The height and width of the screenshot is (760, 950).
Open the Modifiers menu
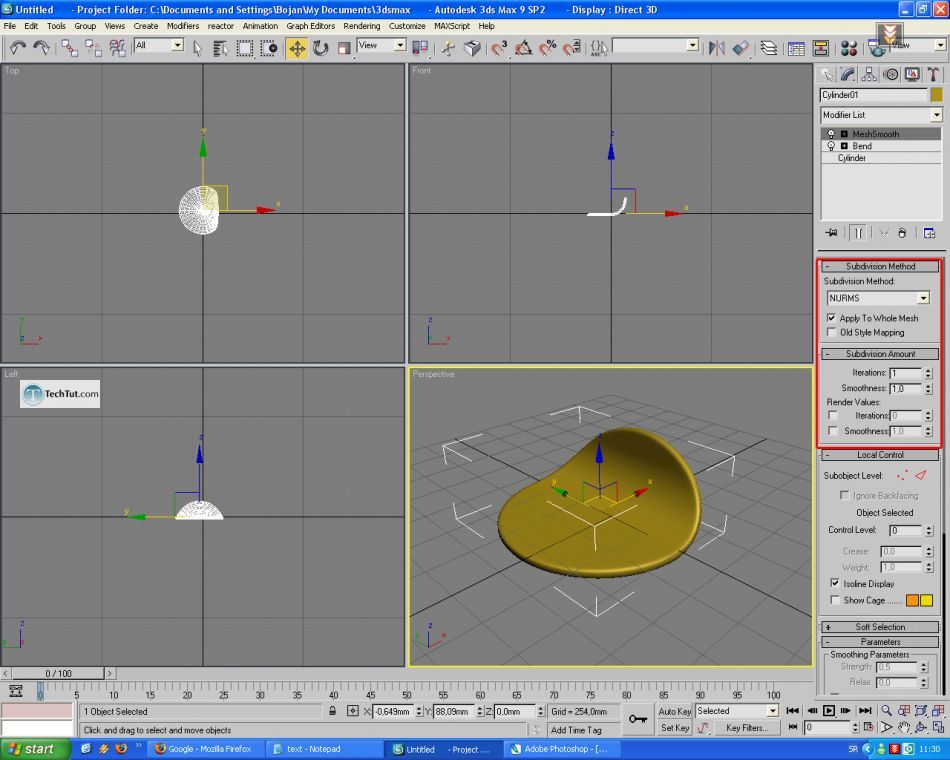click(x=182, y=26)
